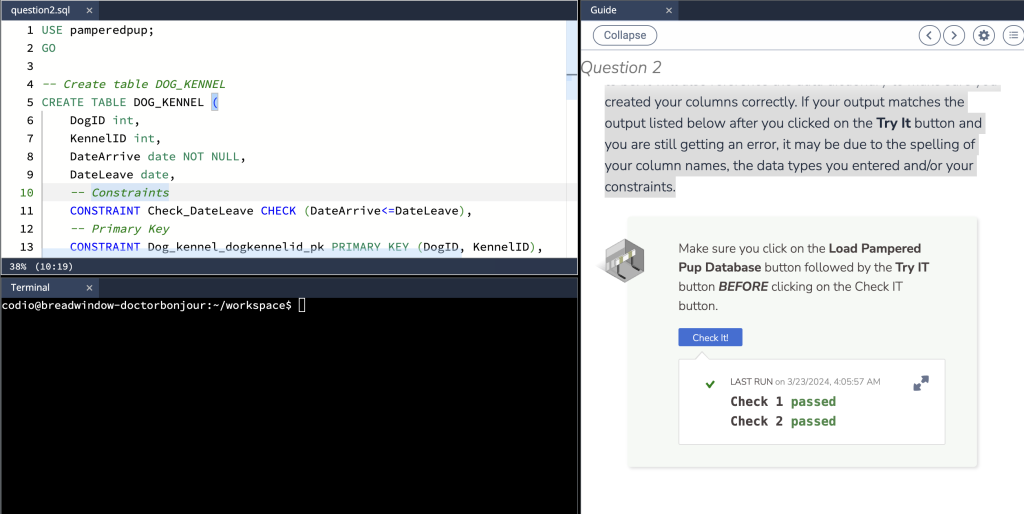Click line number 5 in the gutter
Viewport: 1024px width, 514px height.
pyautogui.click(x=30, y=102)
